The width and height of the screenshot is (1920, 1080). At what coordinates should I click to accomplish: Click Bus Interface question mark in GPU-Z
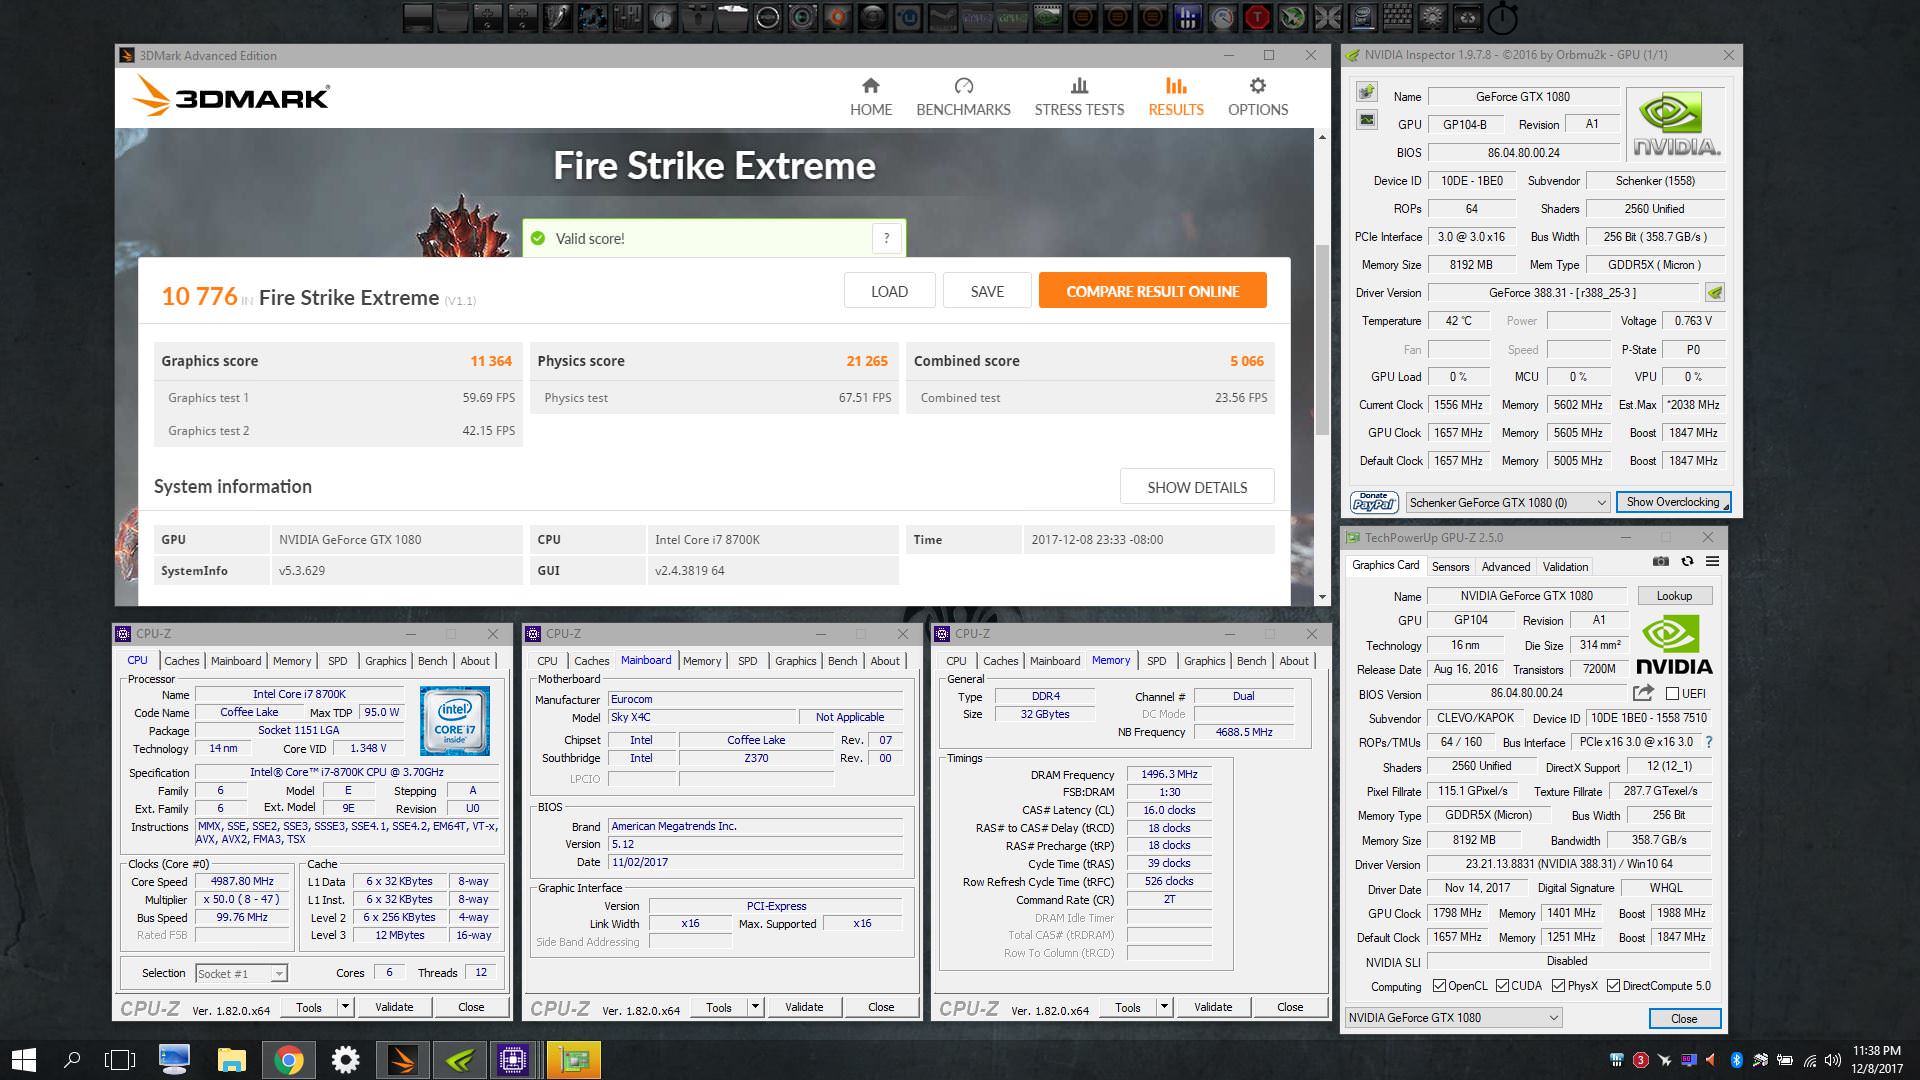point(1708,742)
